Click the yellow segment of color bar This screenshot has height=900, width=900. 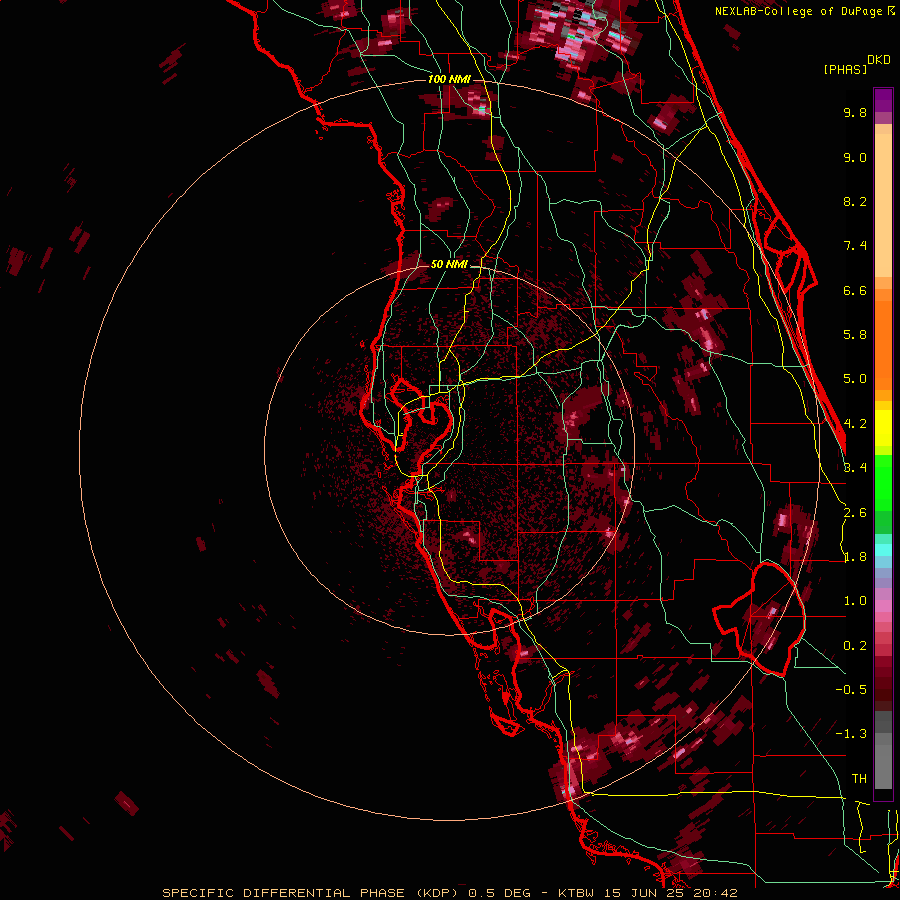click(x=883, y=428)
